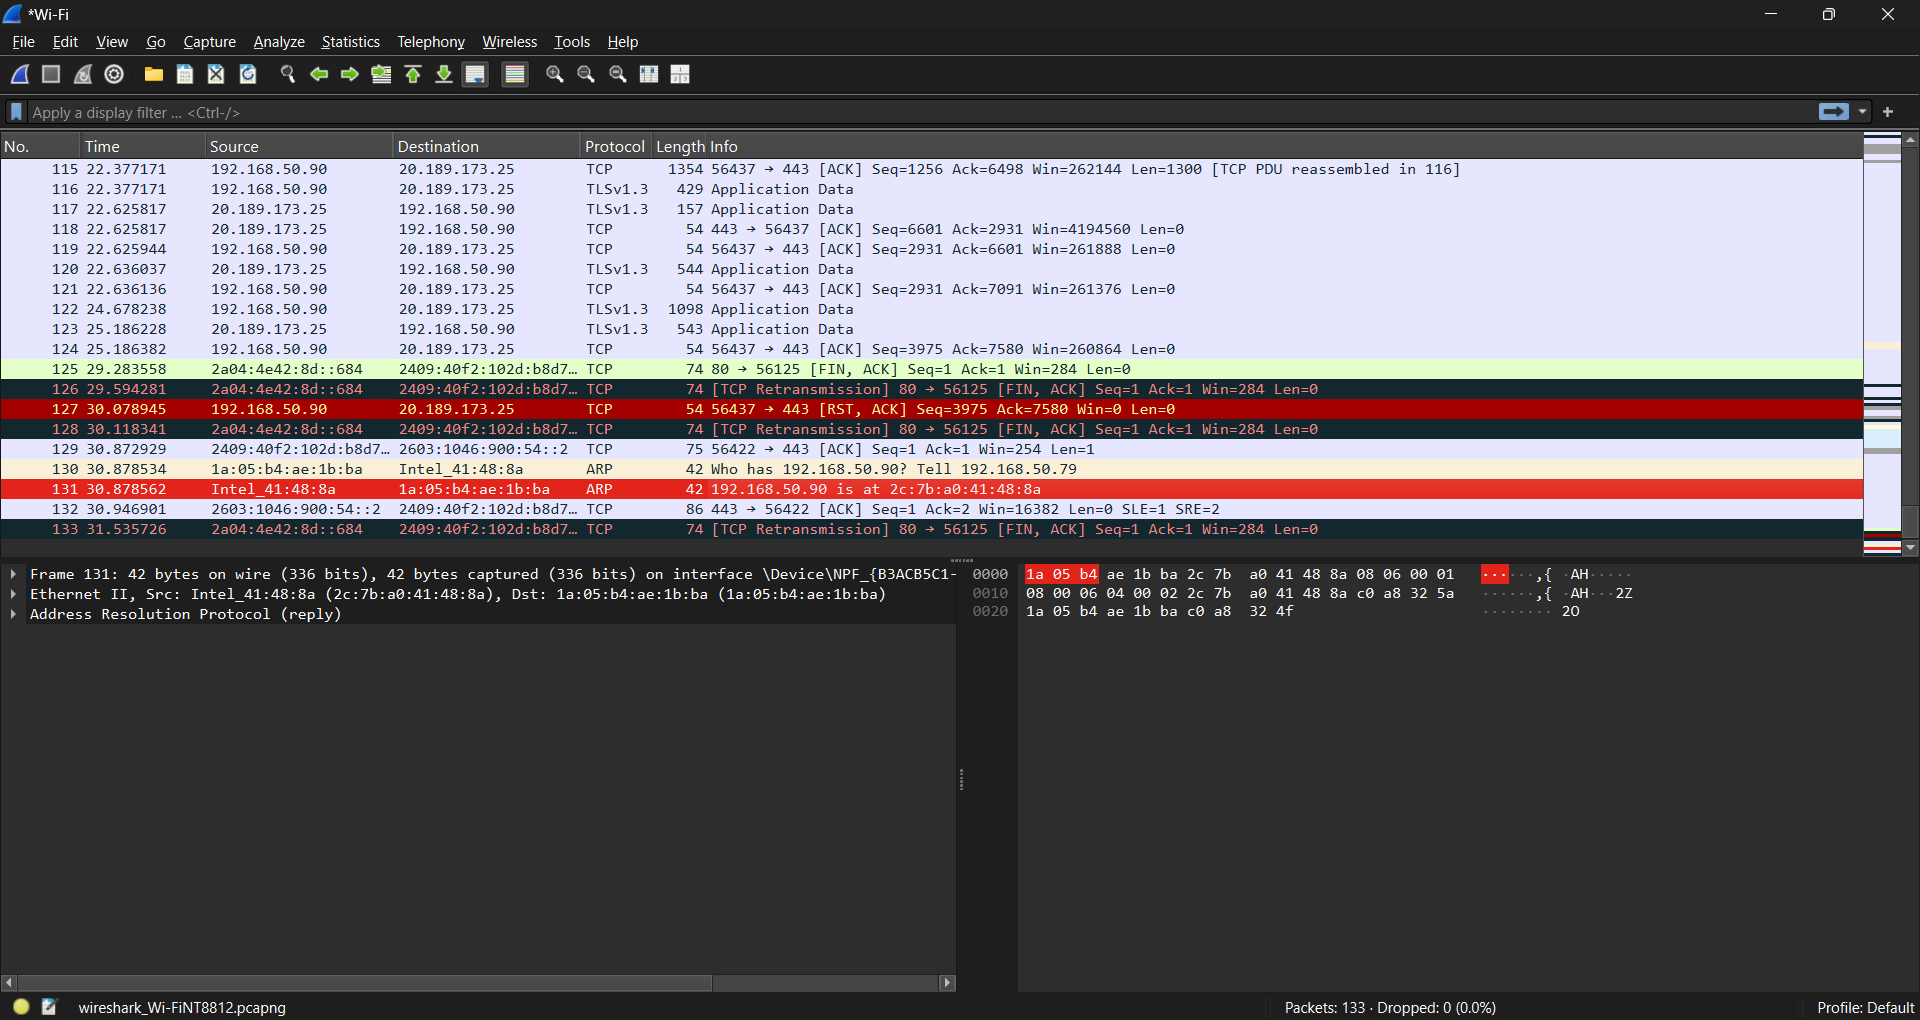Go back in packet history

click(319, 74)
